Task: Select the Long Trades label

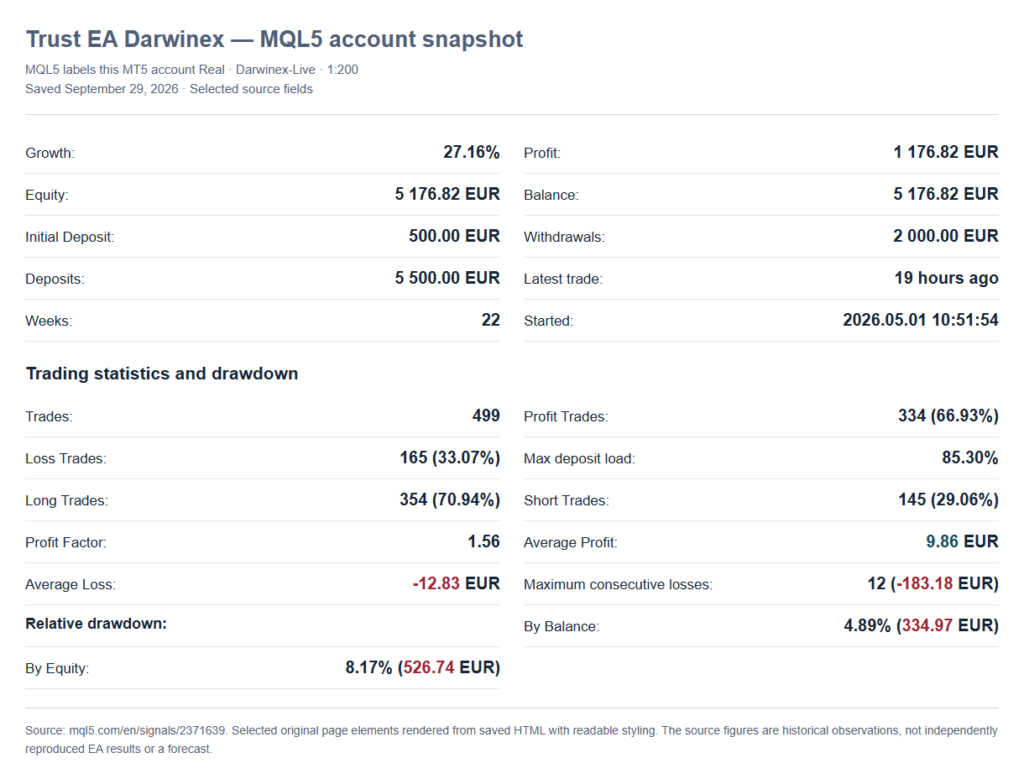Action: (x=67, y=500)
